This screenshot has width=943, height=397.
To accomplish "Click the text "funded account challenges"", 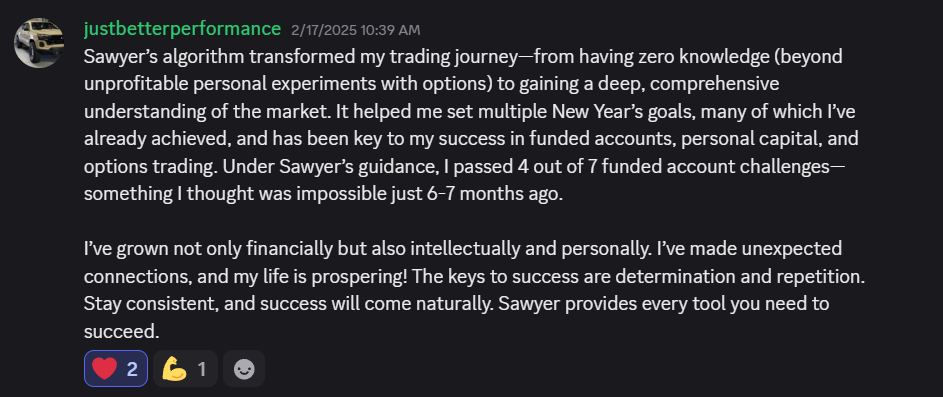I will [x=714, y=167].
